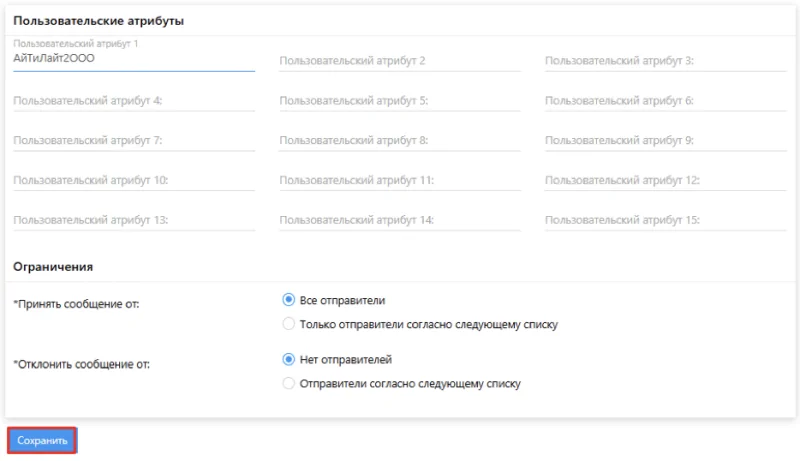Click the Пользовательский атрибут 5 input
The width and height of the screenshot is (800, 461).
click(x=400, y=101)
